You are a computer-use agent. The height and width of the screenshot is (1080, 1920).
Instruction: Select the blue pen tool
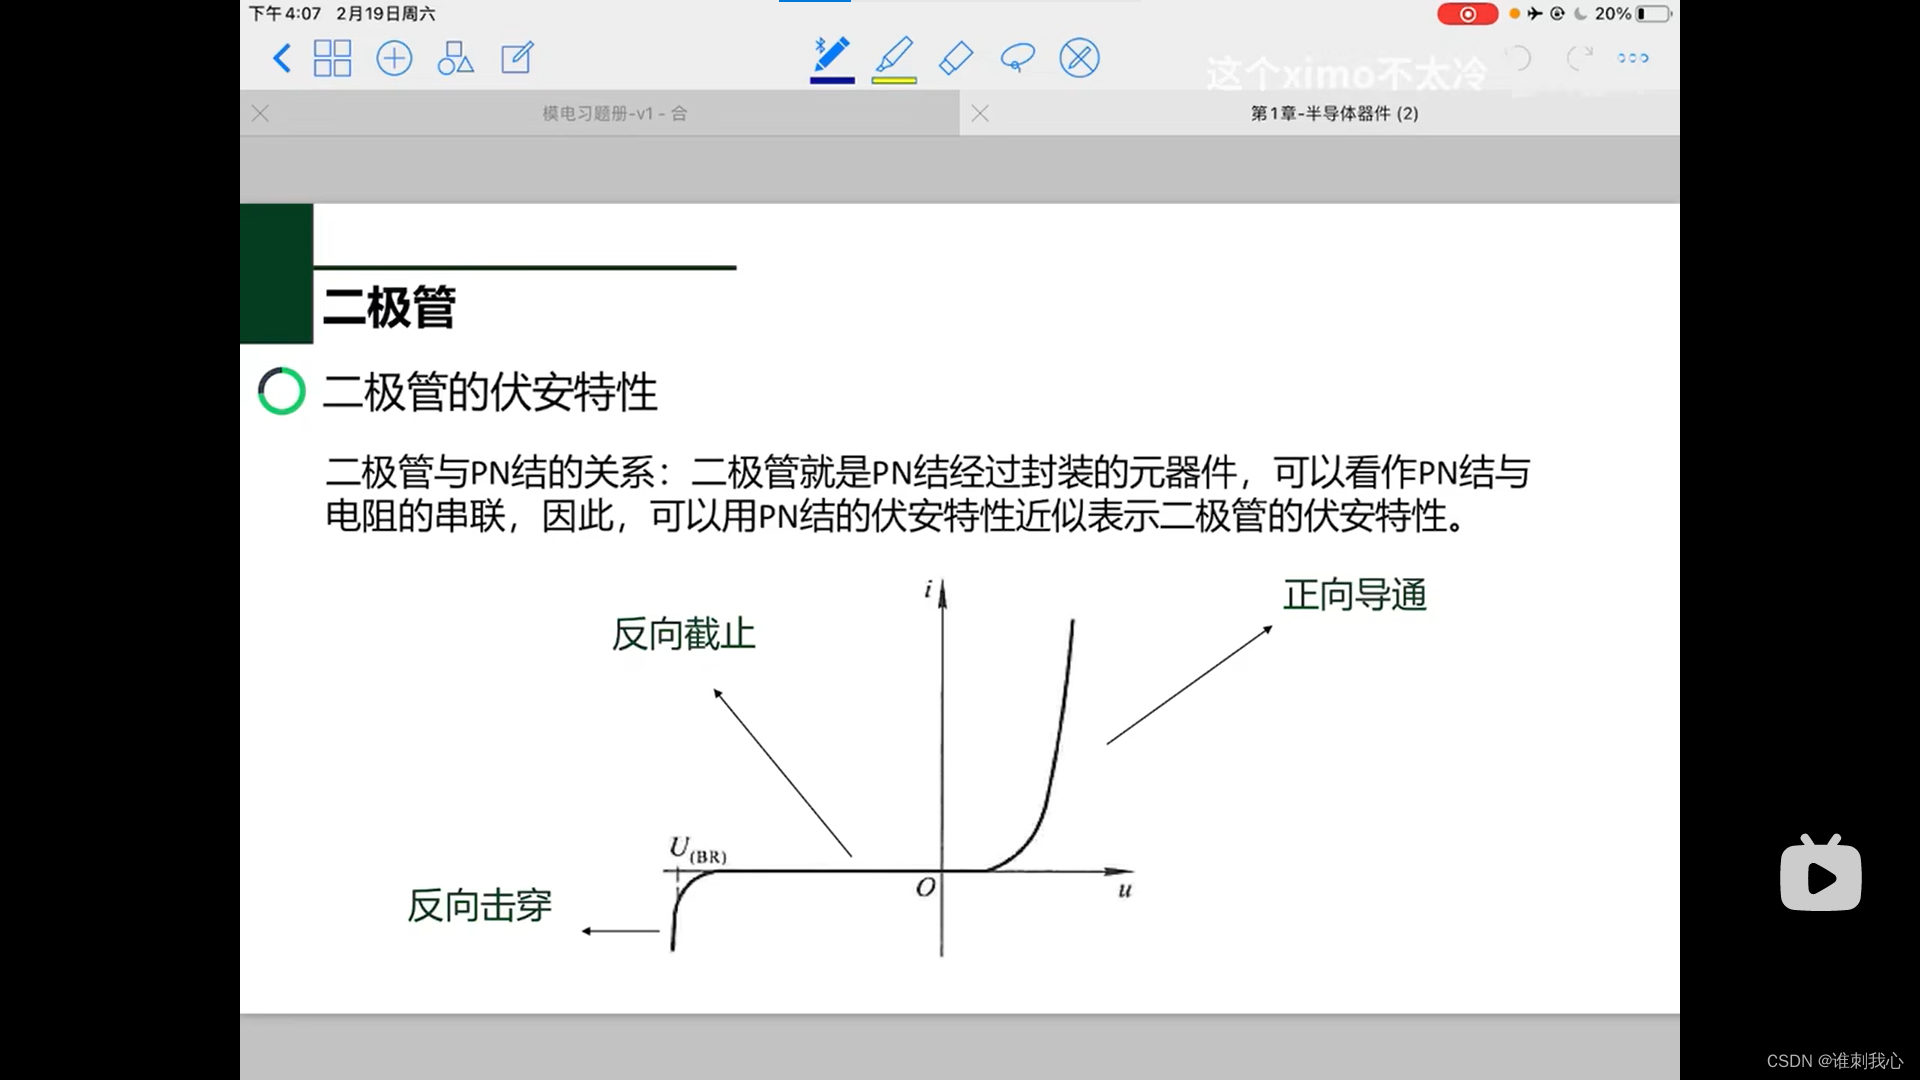[x=832, y=58]
